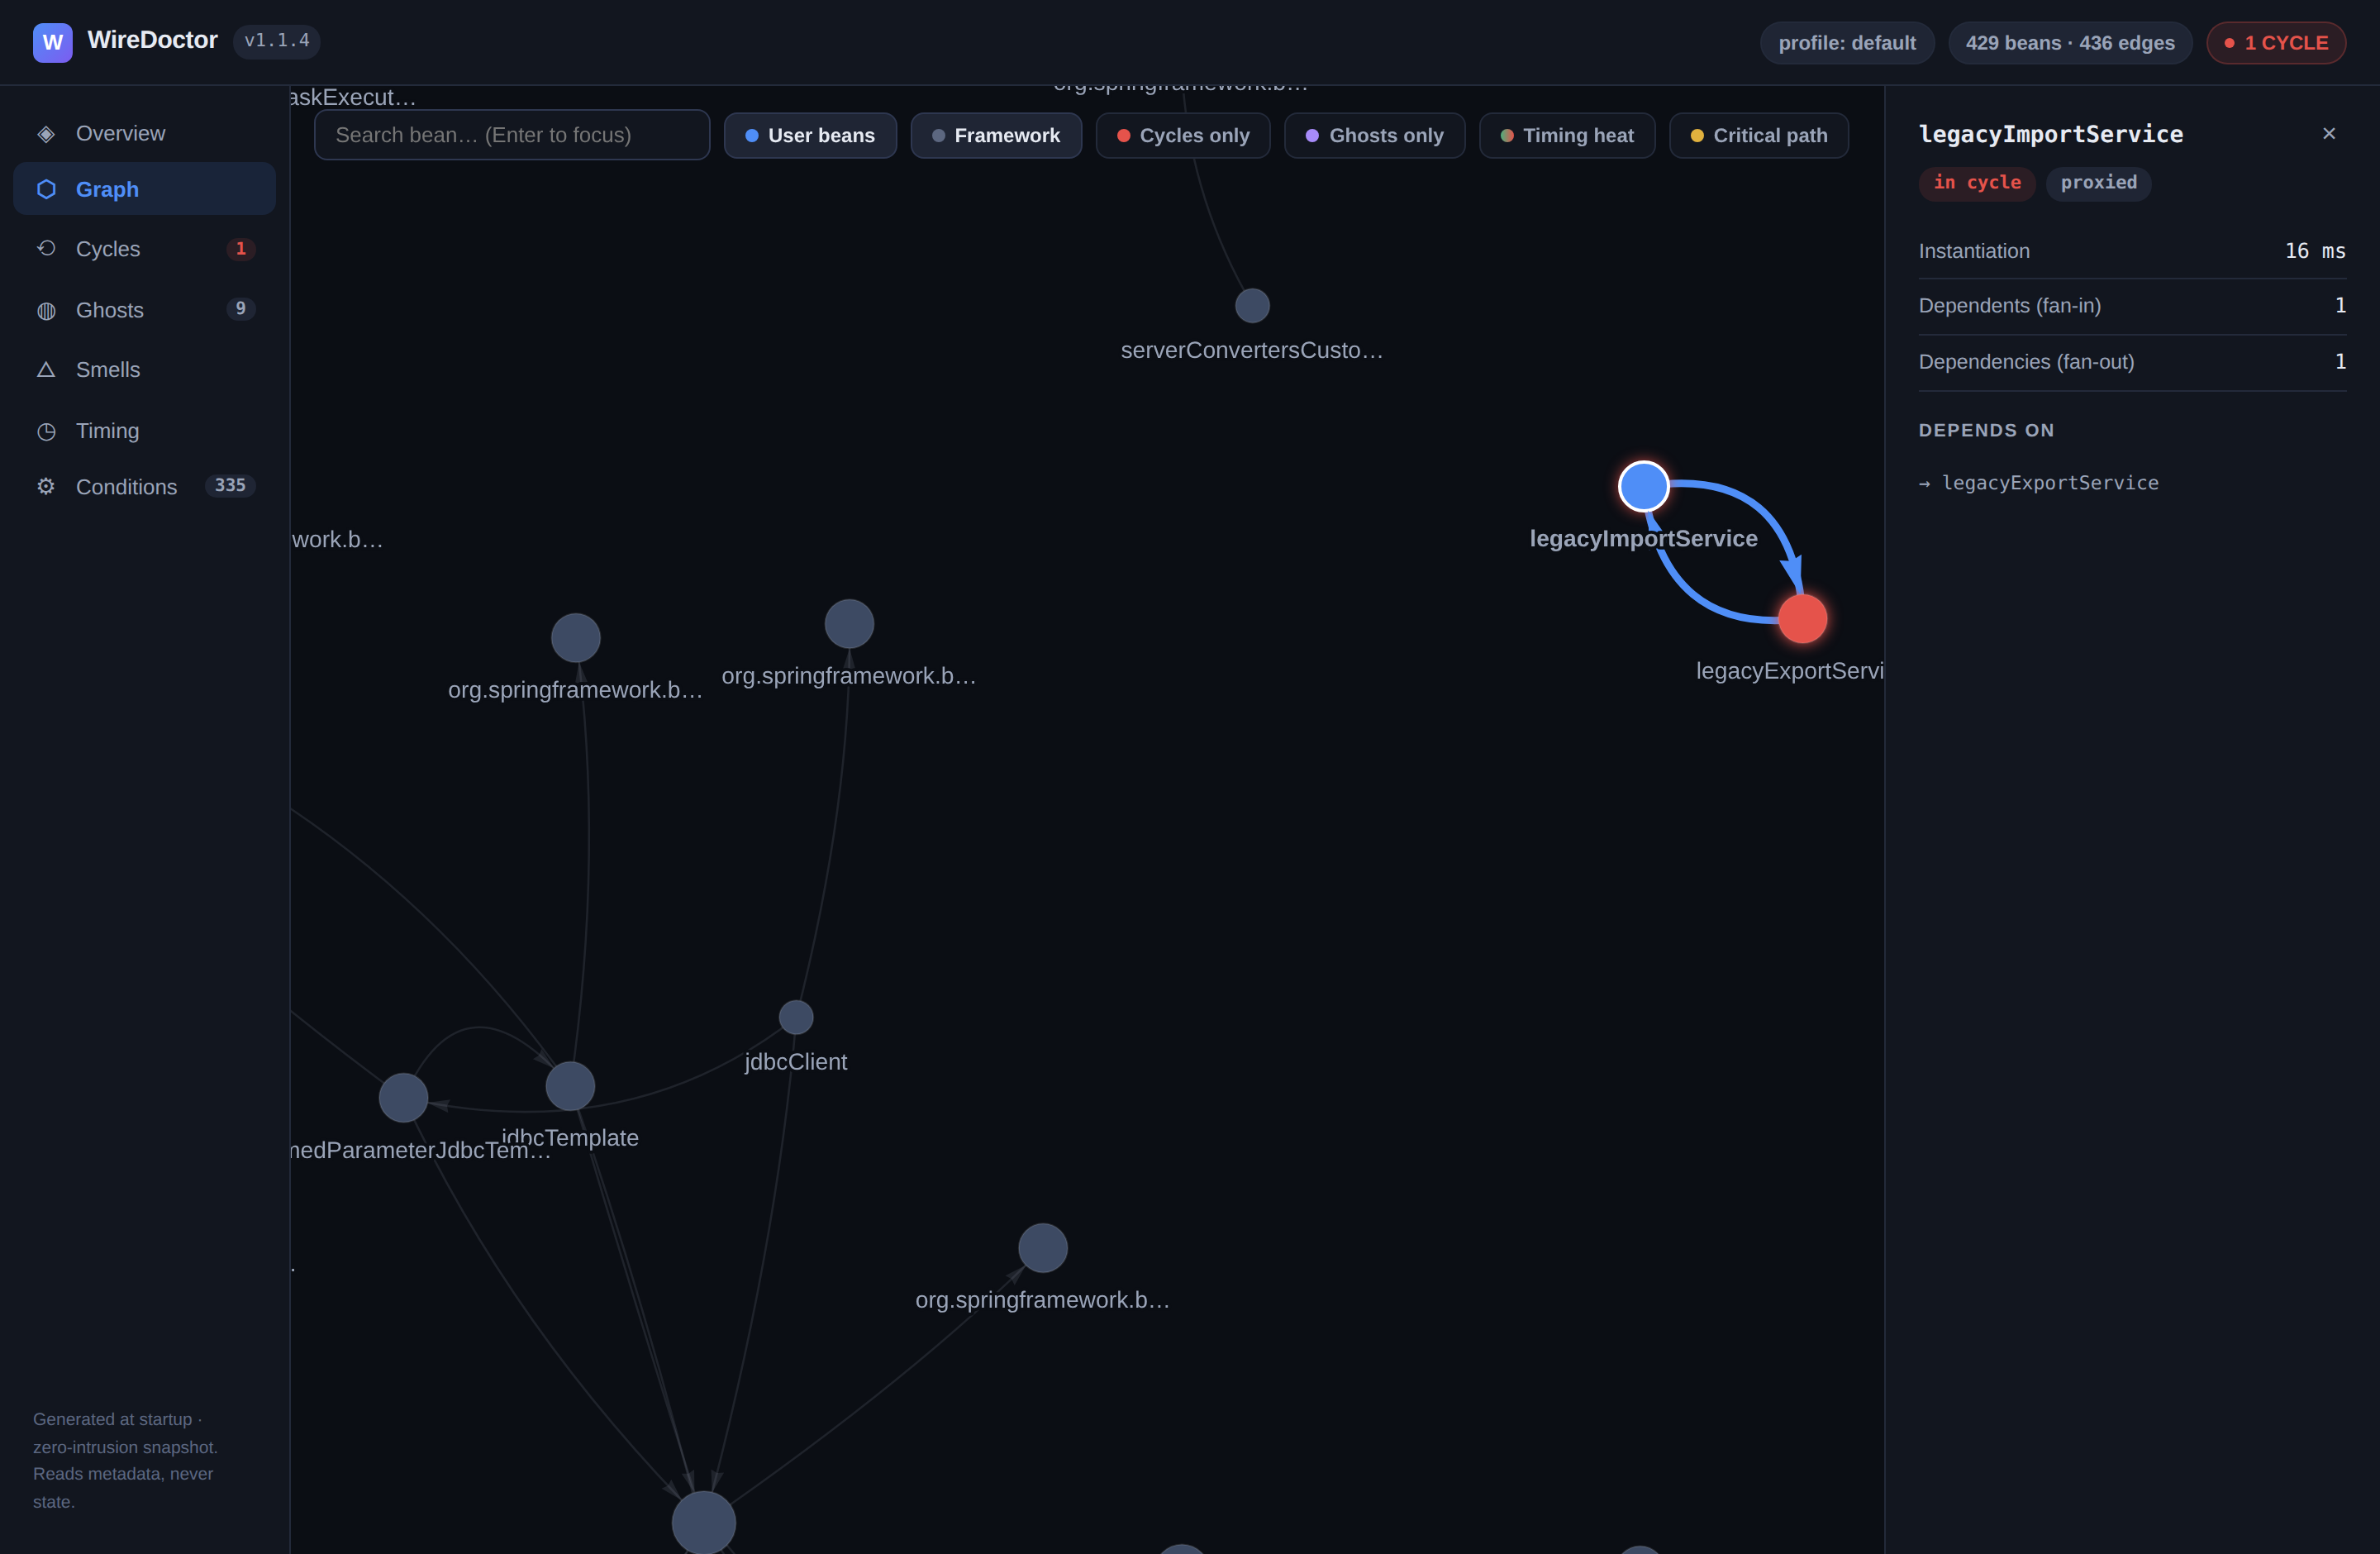This screenshot has width=2380, height=1554.
Task: Enable the Ghosts only filter
Action: (1375, 135)
